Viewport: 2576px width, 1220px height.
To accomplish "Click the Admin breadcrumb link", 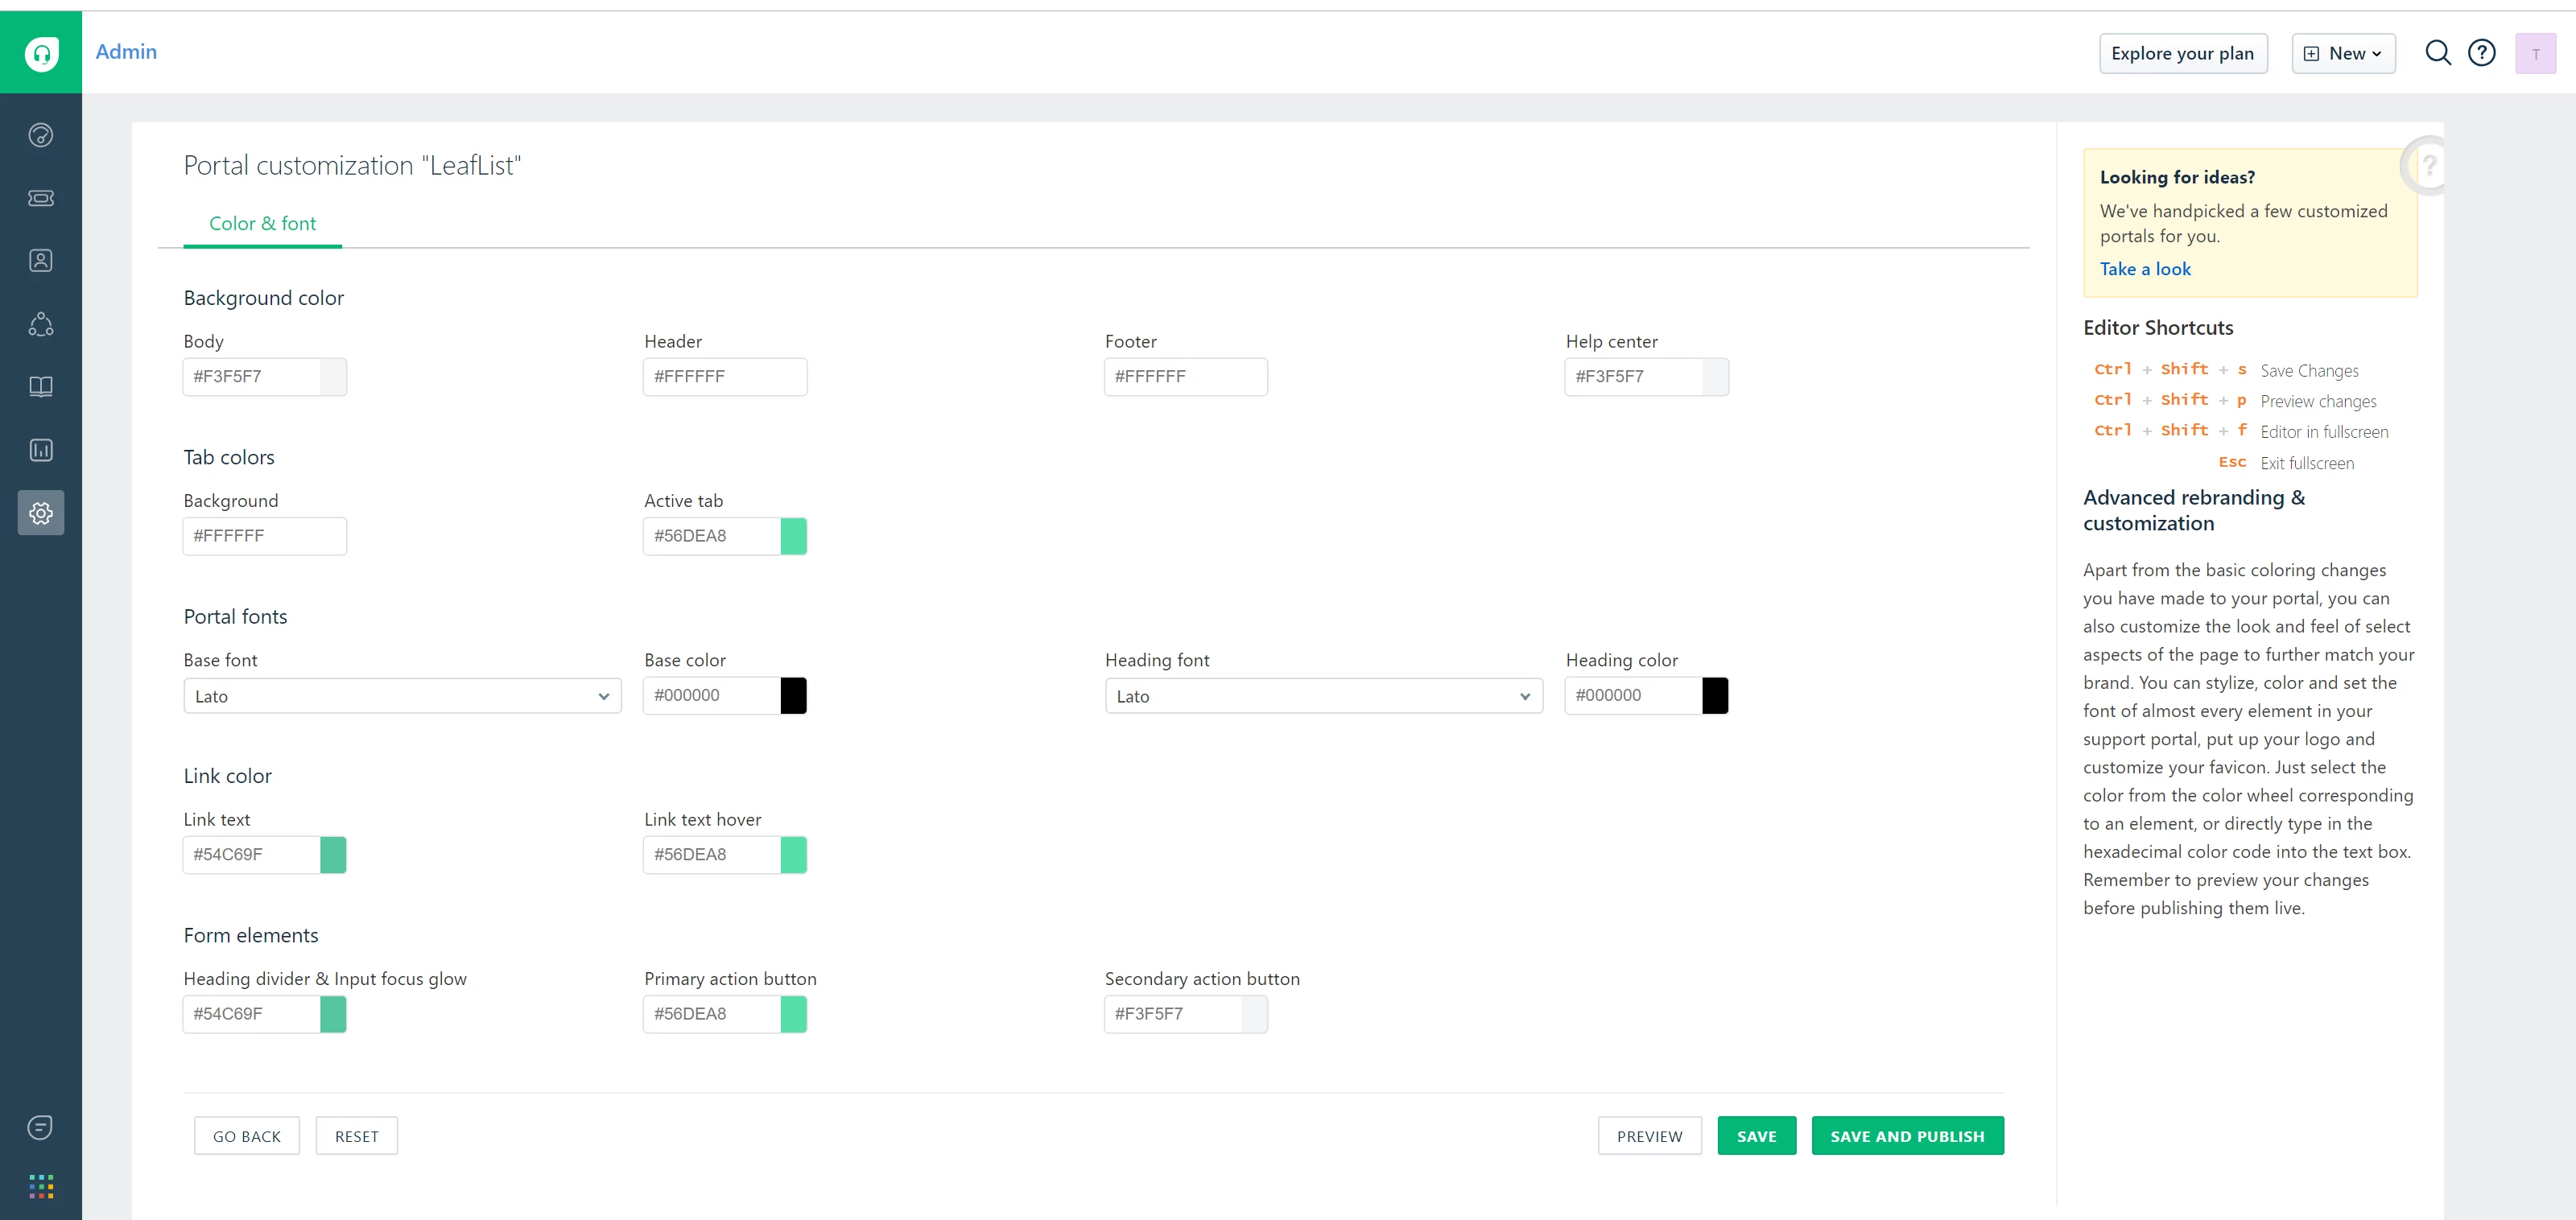I will (126, 52).
